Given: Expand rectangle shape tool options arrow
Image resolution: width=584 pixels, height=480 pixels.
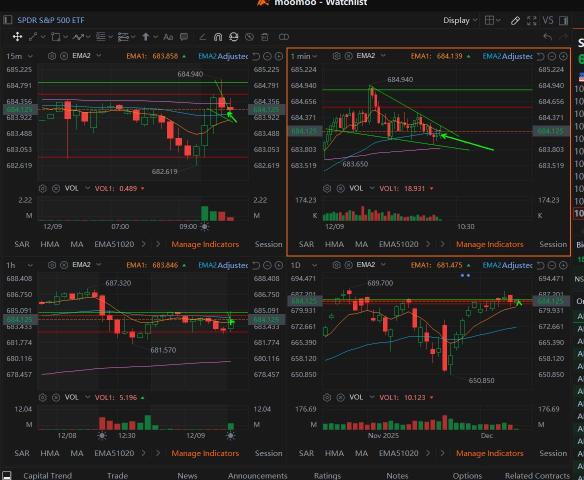Looking at the screenshot, I should pos(66,36).
